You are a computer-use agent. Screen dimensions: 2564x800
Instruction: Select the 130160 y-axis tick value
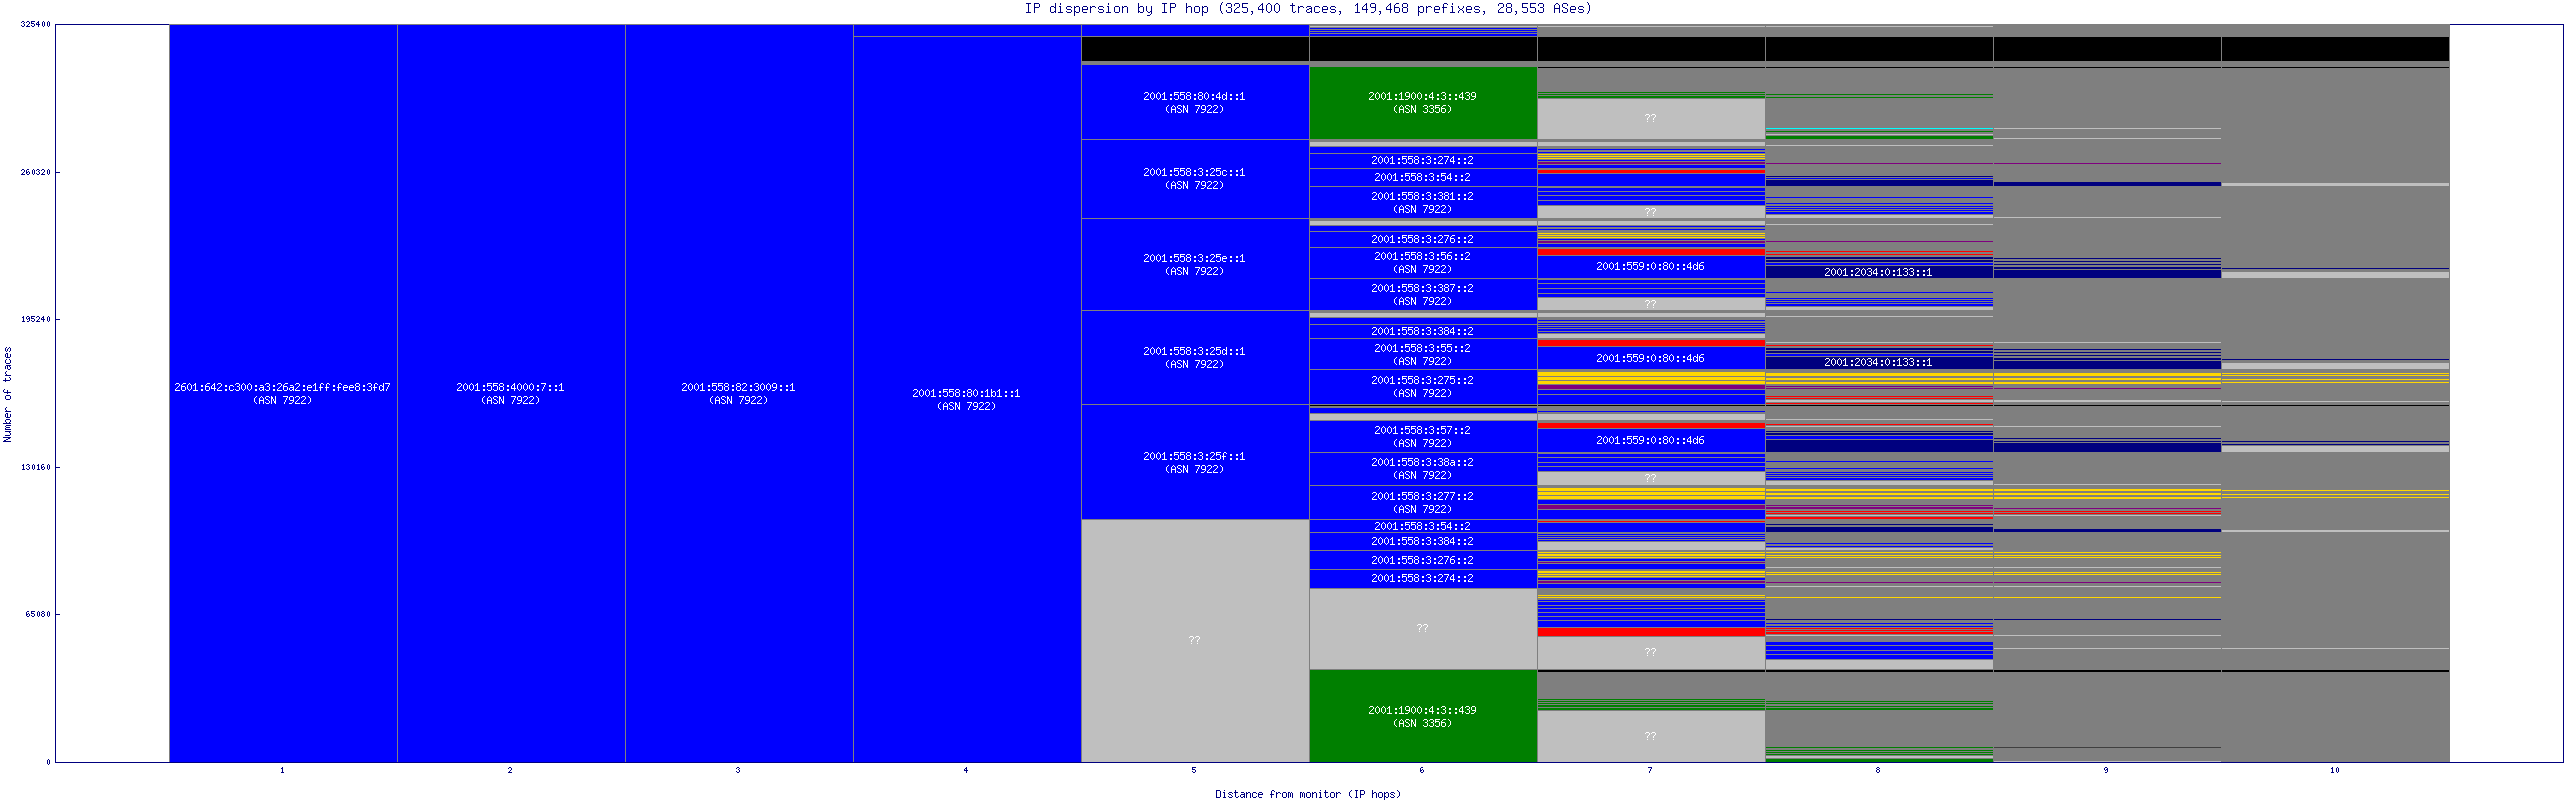coord(36,467)
